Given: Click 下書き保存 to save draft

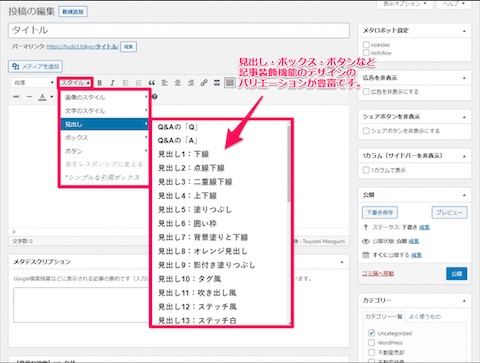Looking at the screenshot, I should click(380, 212).
